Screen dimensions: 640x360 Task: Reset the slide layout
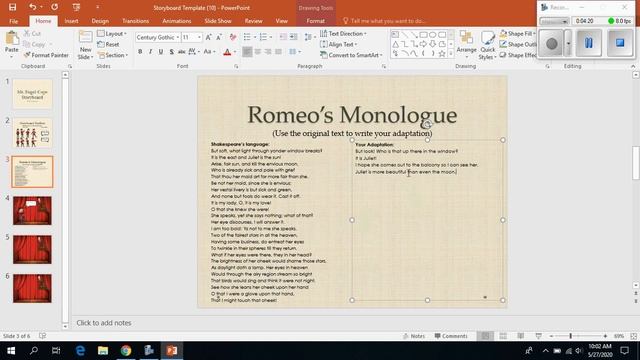pos(108,44)
